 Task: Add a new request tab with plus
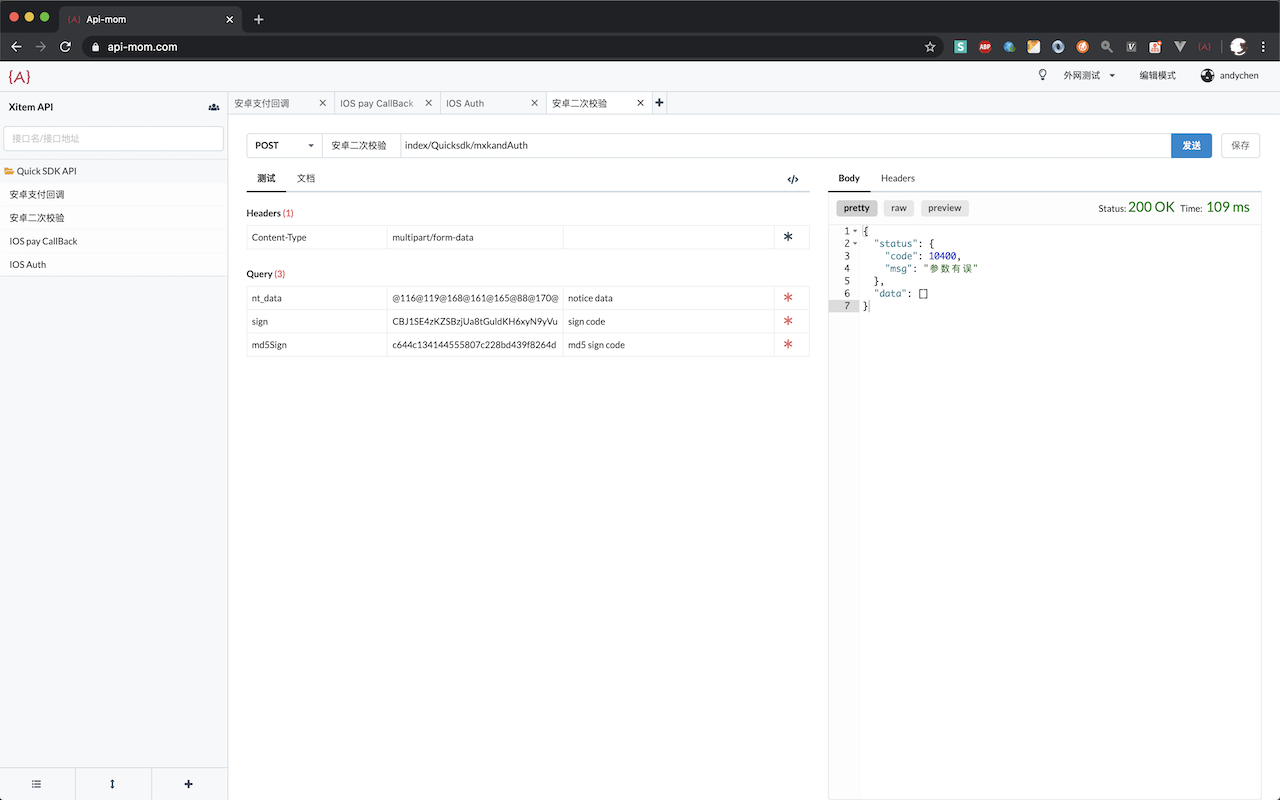click(659, 103)
